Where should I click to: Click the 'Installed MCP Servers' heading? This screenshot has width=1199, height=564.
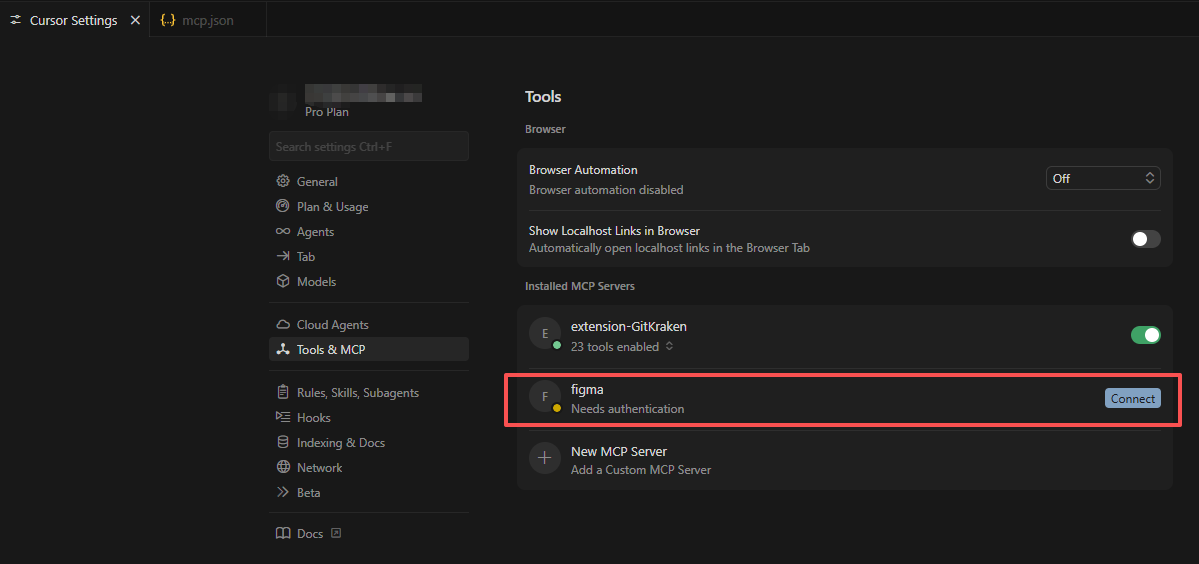(580, 286)
